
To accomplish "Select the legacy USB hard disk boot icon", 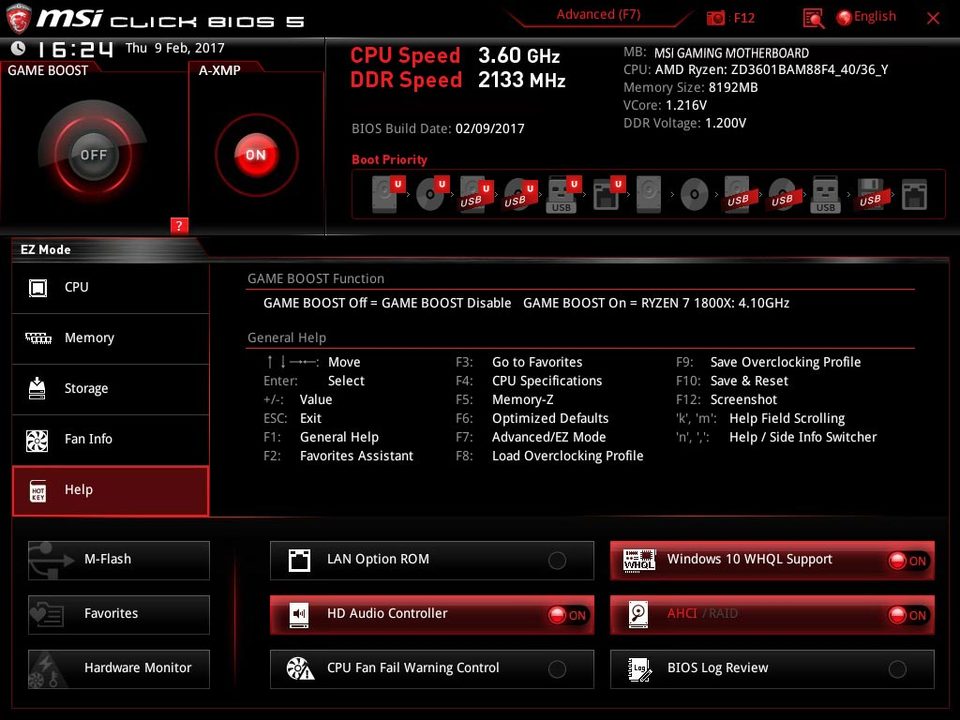I will tap(739, 194).
